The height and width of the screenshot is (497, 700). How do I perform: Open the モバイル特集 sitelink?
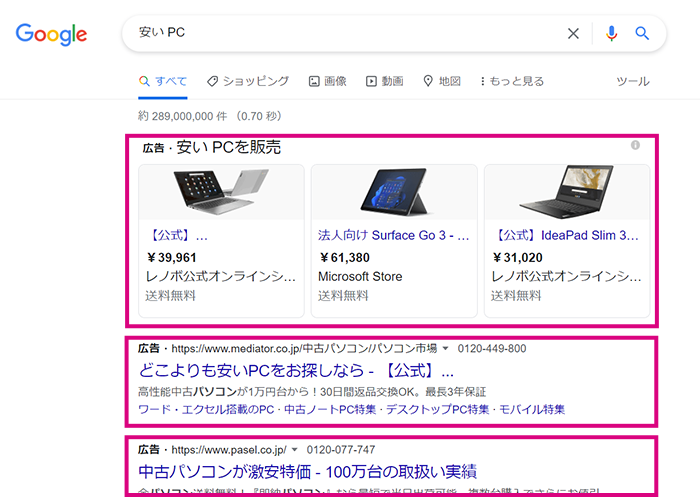532,409
